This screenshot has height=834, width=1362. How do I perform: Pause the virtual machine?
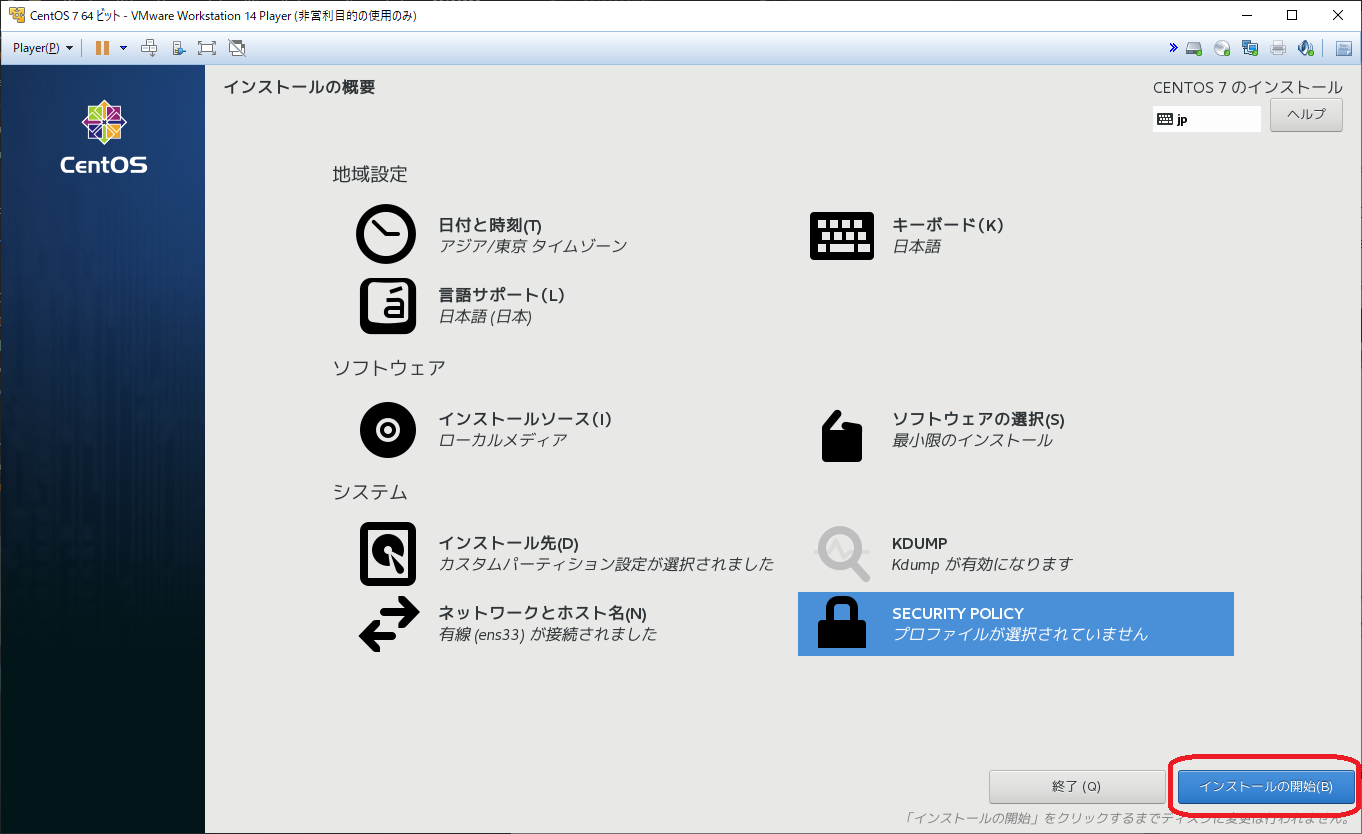[102, 48]
